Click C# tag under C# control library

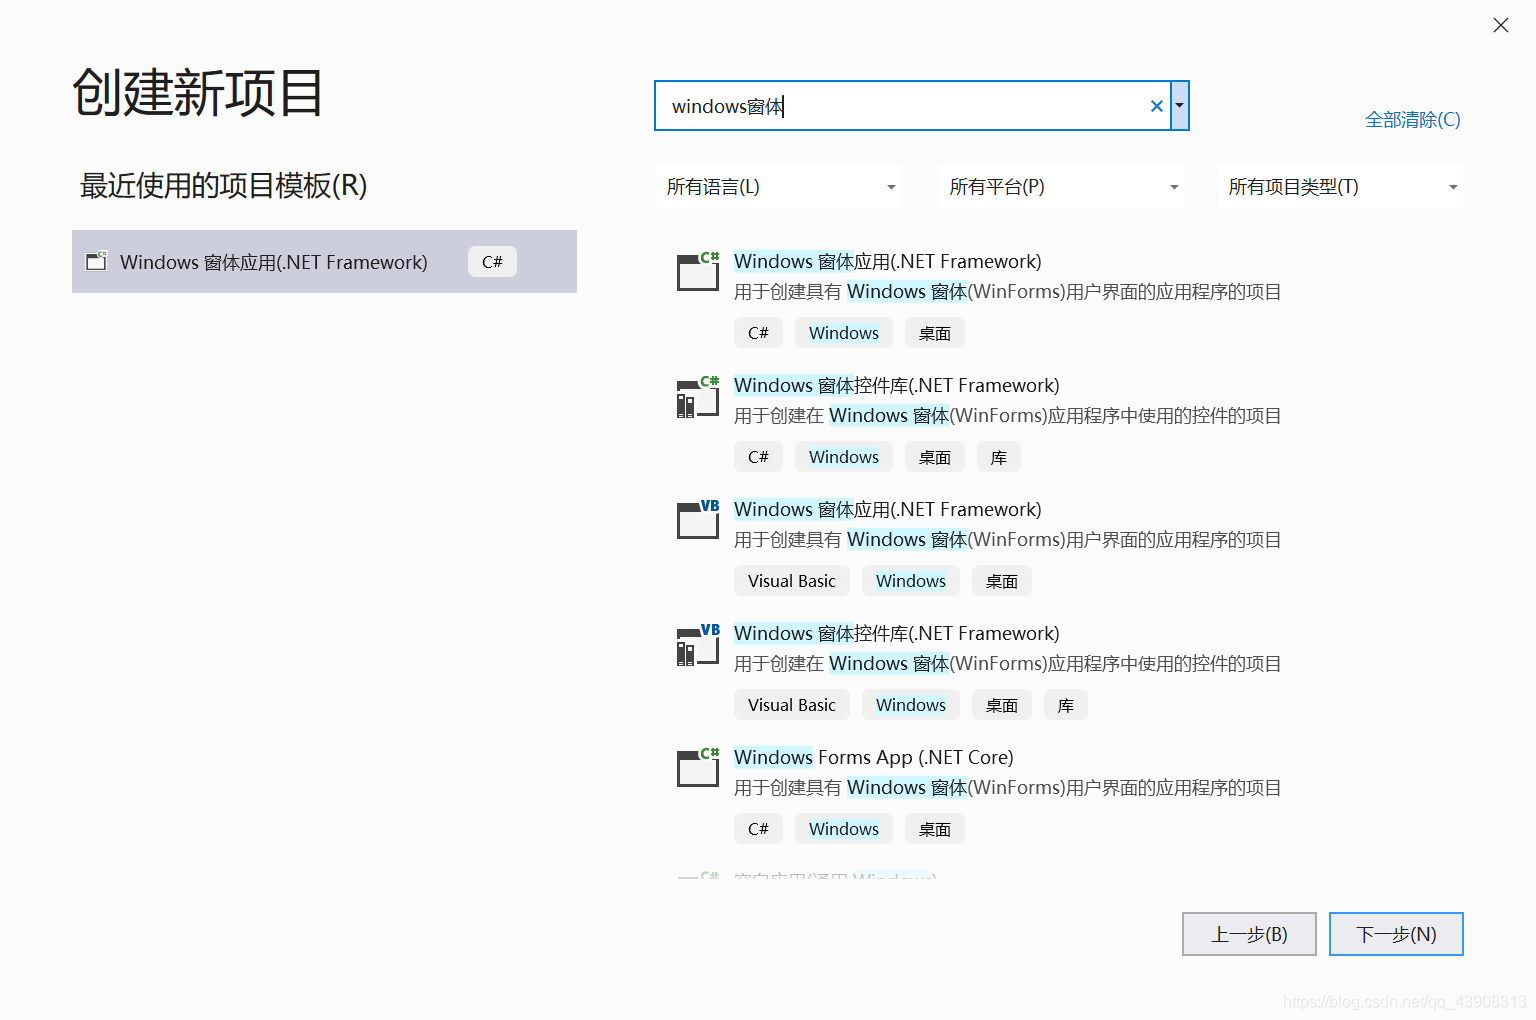click(x=758, y=457)
